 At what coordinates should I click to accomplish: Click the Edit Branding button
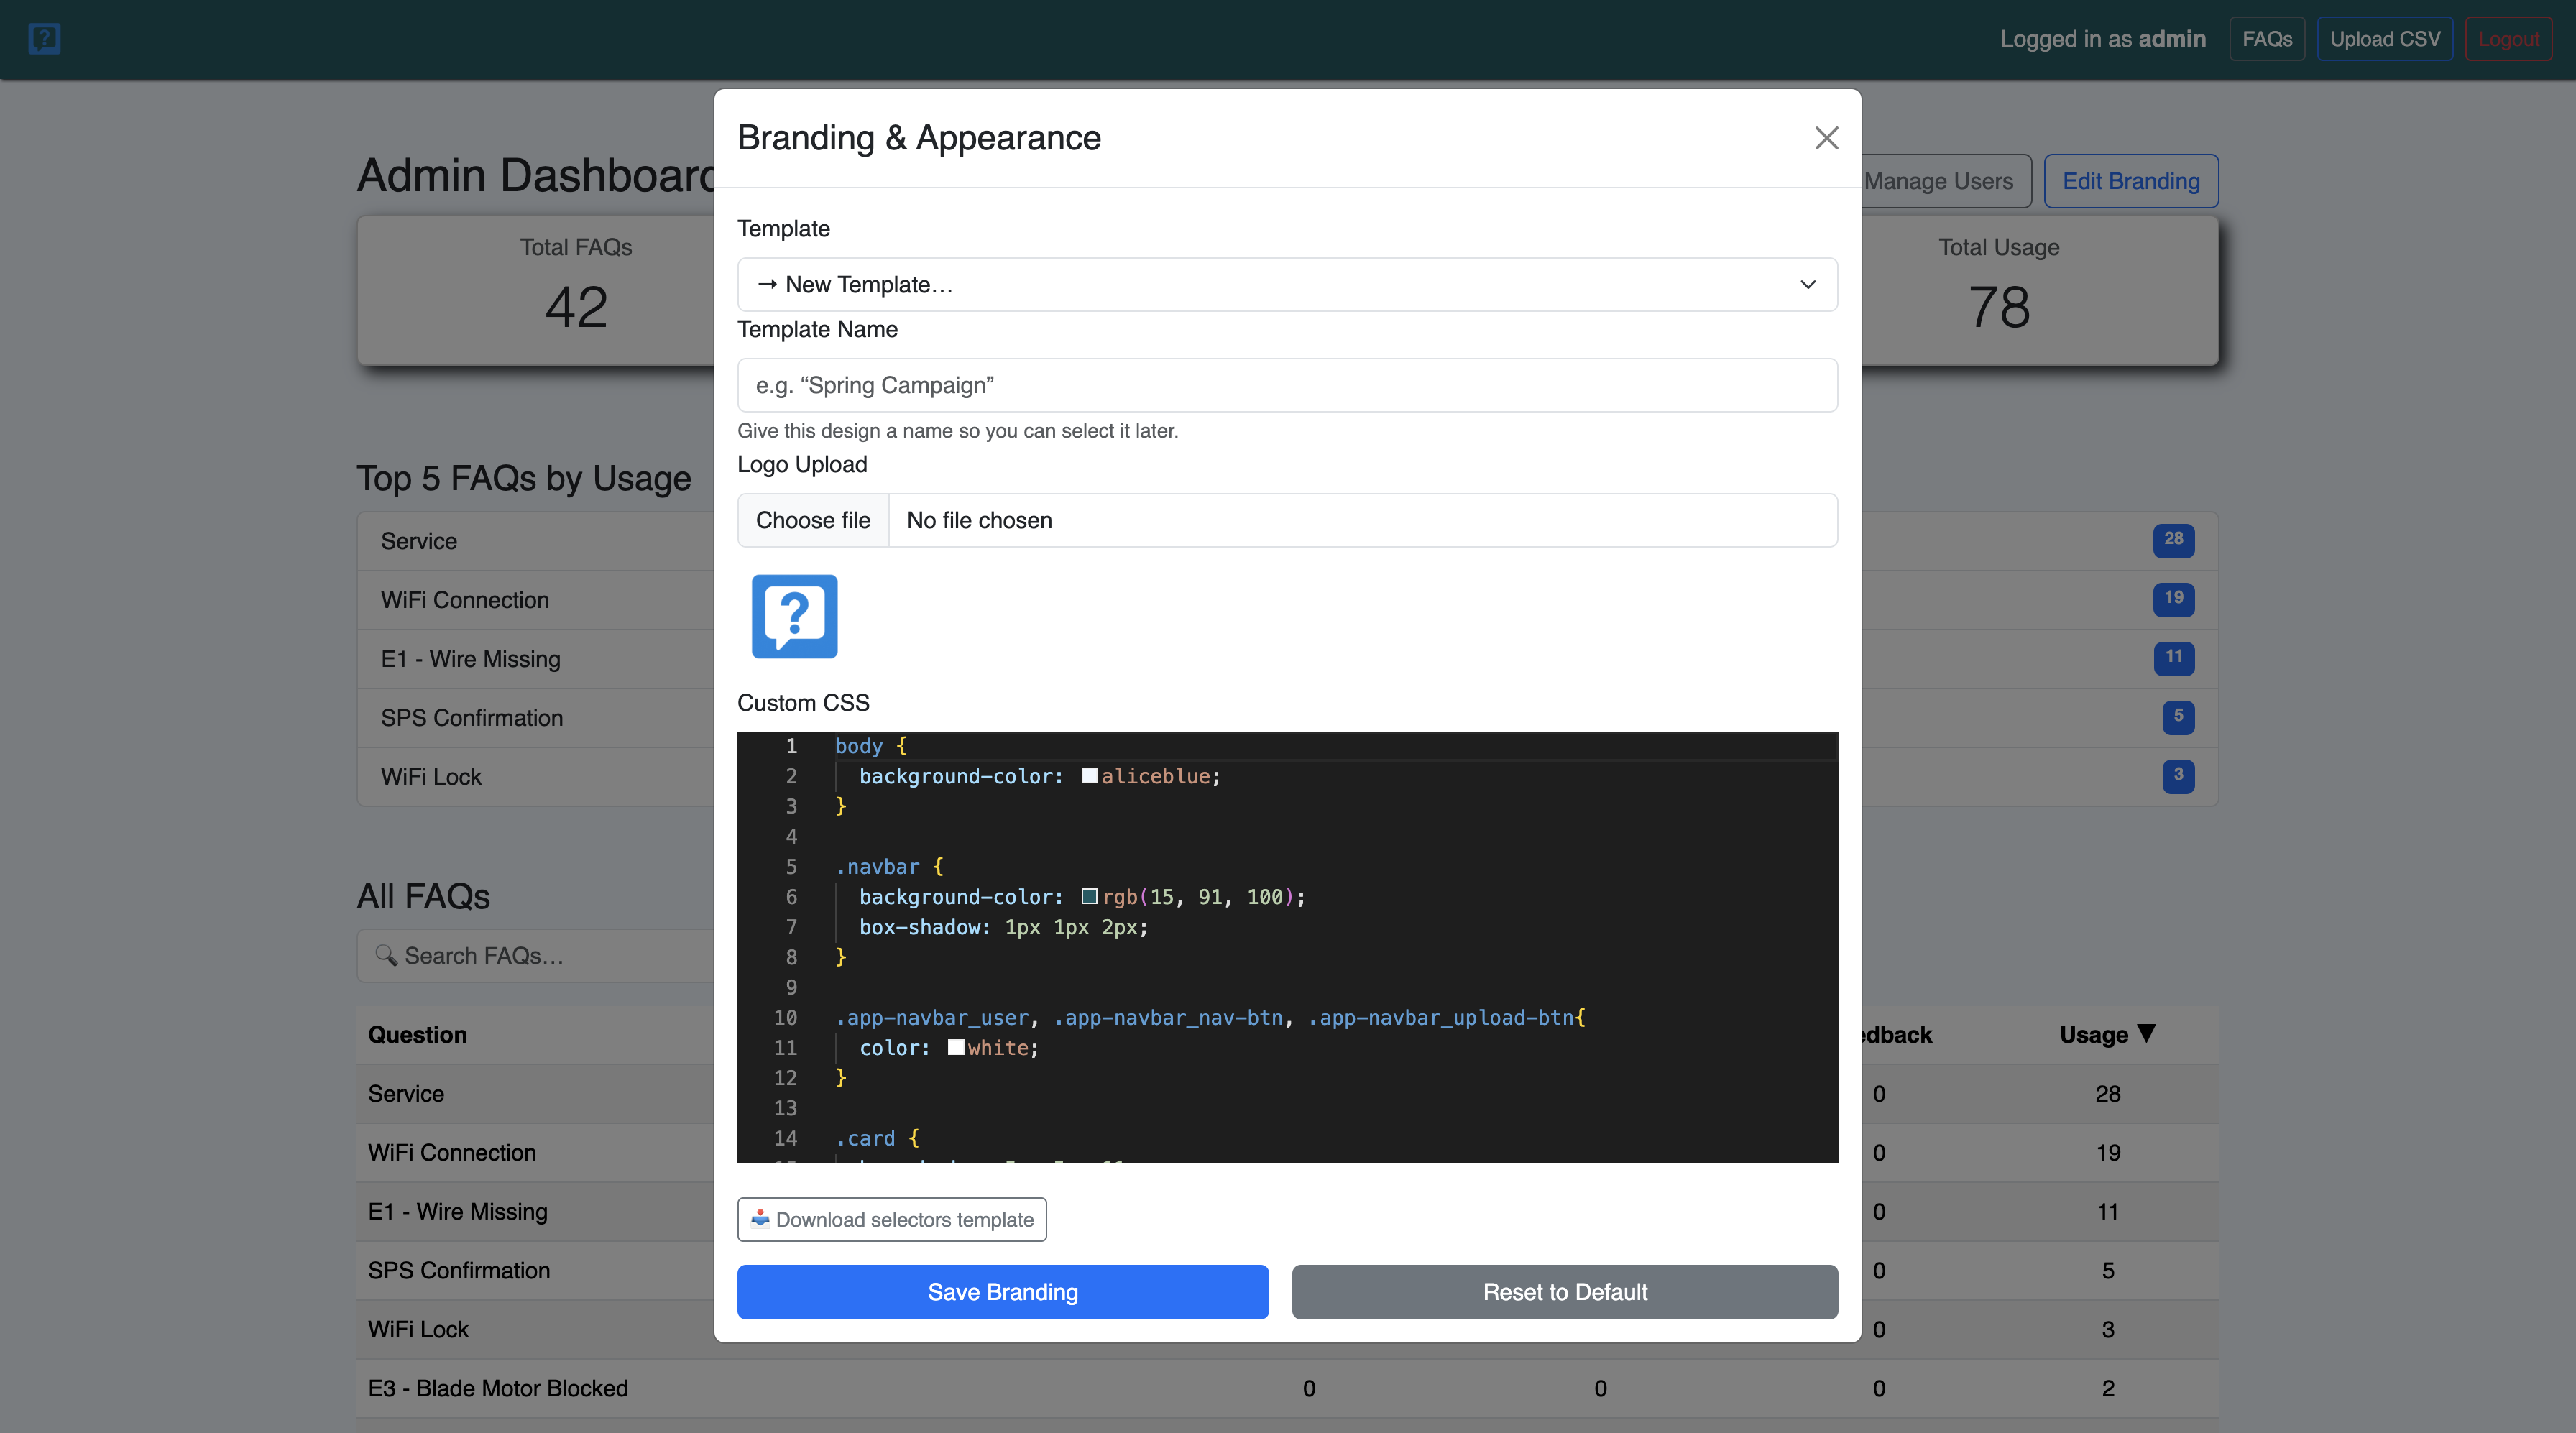[2131, 181]
